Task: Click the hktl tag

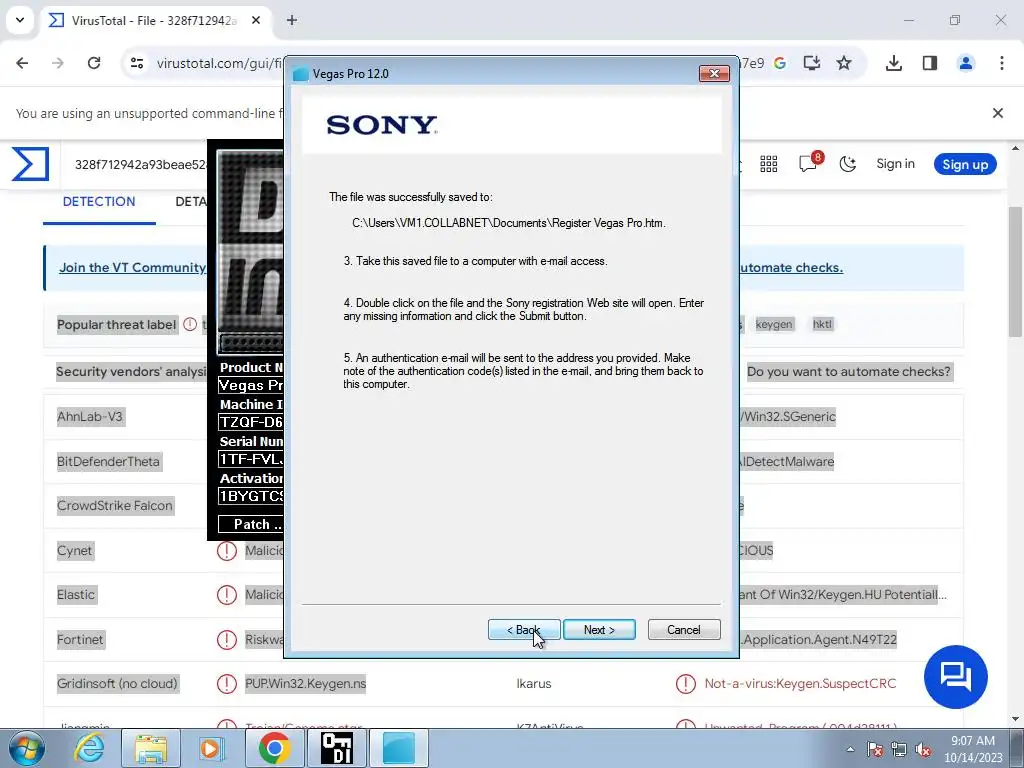Action: pos(822,324)
